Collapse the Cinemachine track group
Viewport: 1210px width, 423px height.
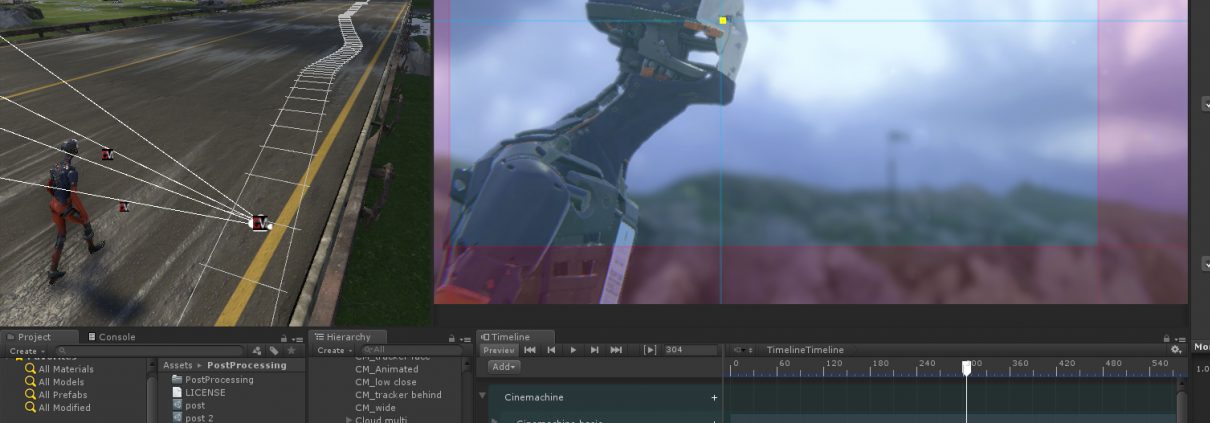click(482, 397)
